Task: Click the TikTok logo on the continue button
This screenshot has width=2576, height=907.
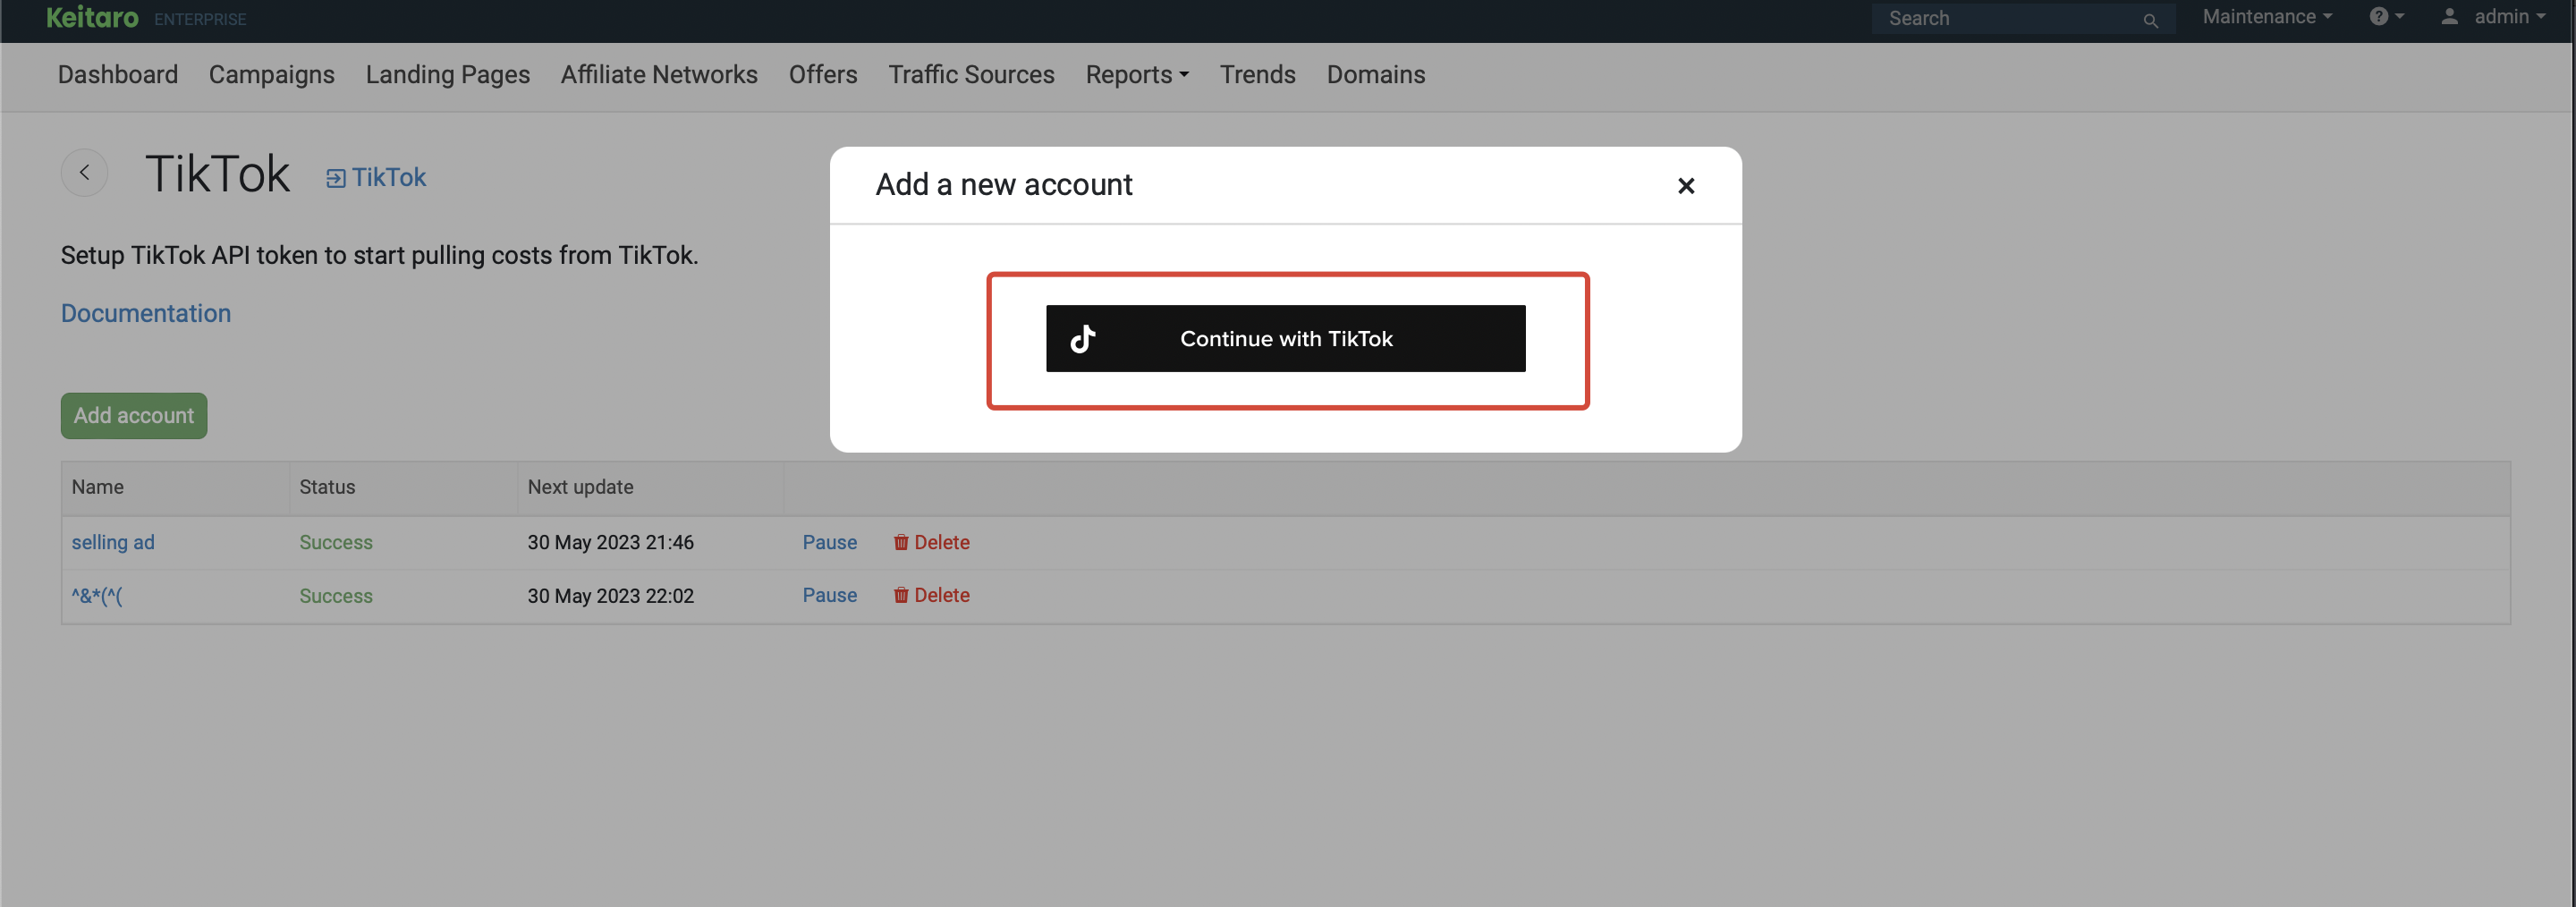Action: [x=1083, y=339]
